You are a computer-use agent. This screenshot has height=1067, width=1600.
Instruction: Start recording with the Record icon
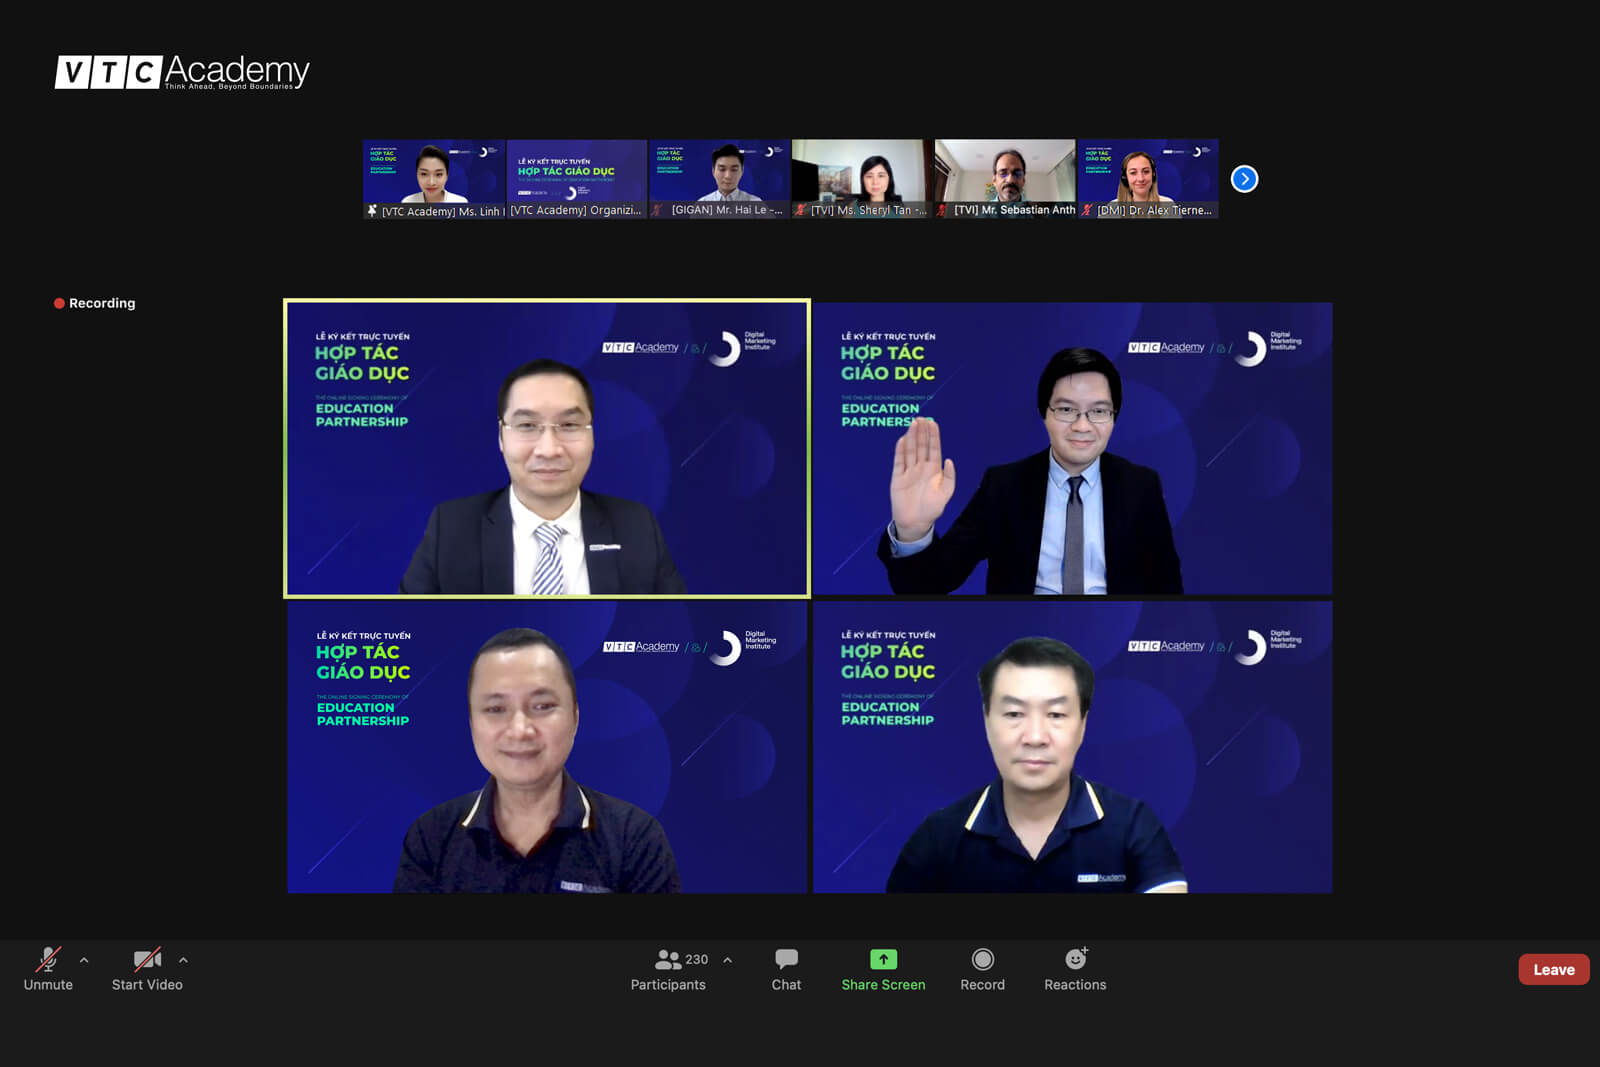(x=982, y=960)
